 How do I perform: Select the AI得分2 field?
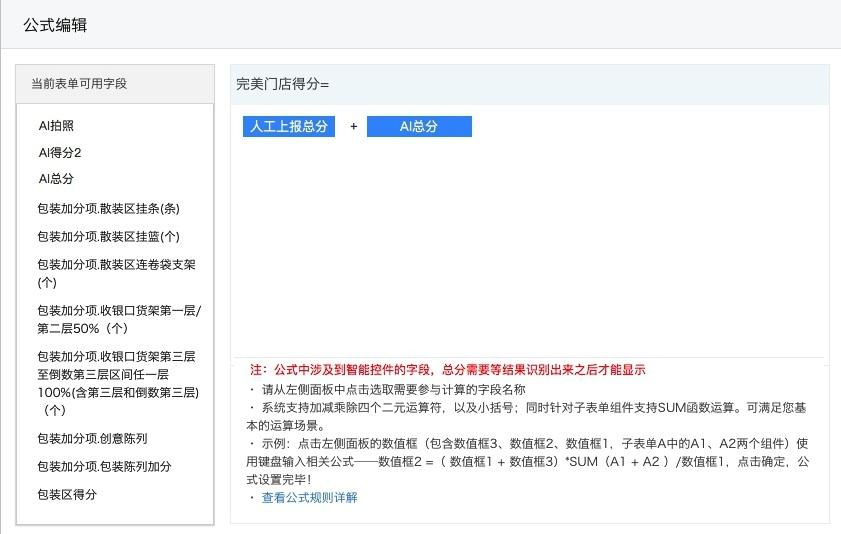[60, 153]
